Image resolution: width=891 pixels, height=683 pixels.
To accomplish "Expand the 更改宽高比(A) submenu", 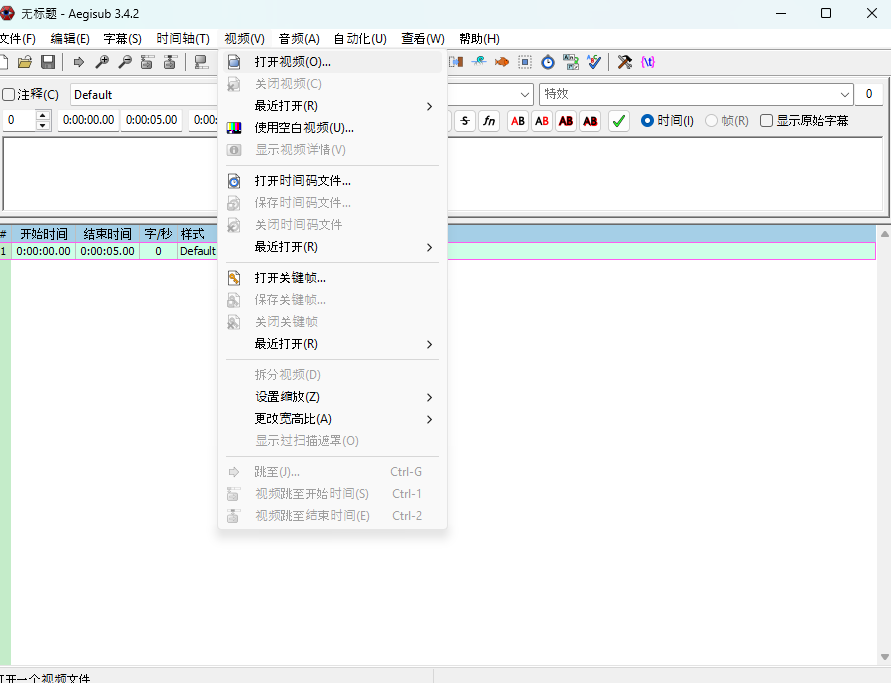I will tap(330, 419).
